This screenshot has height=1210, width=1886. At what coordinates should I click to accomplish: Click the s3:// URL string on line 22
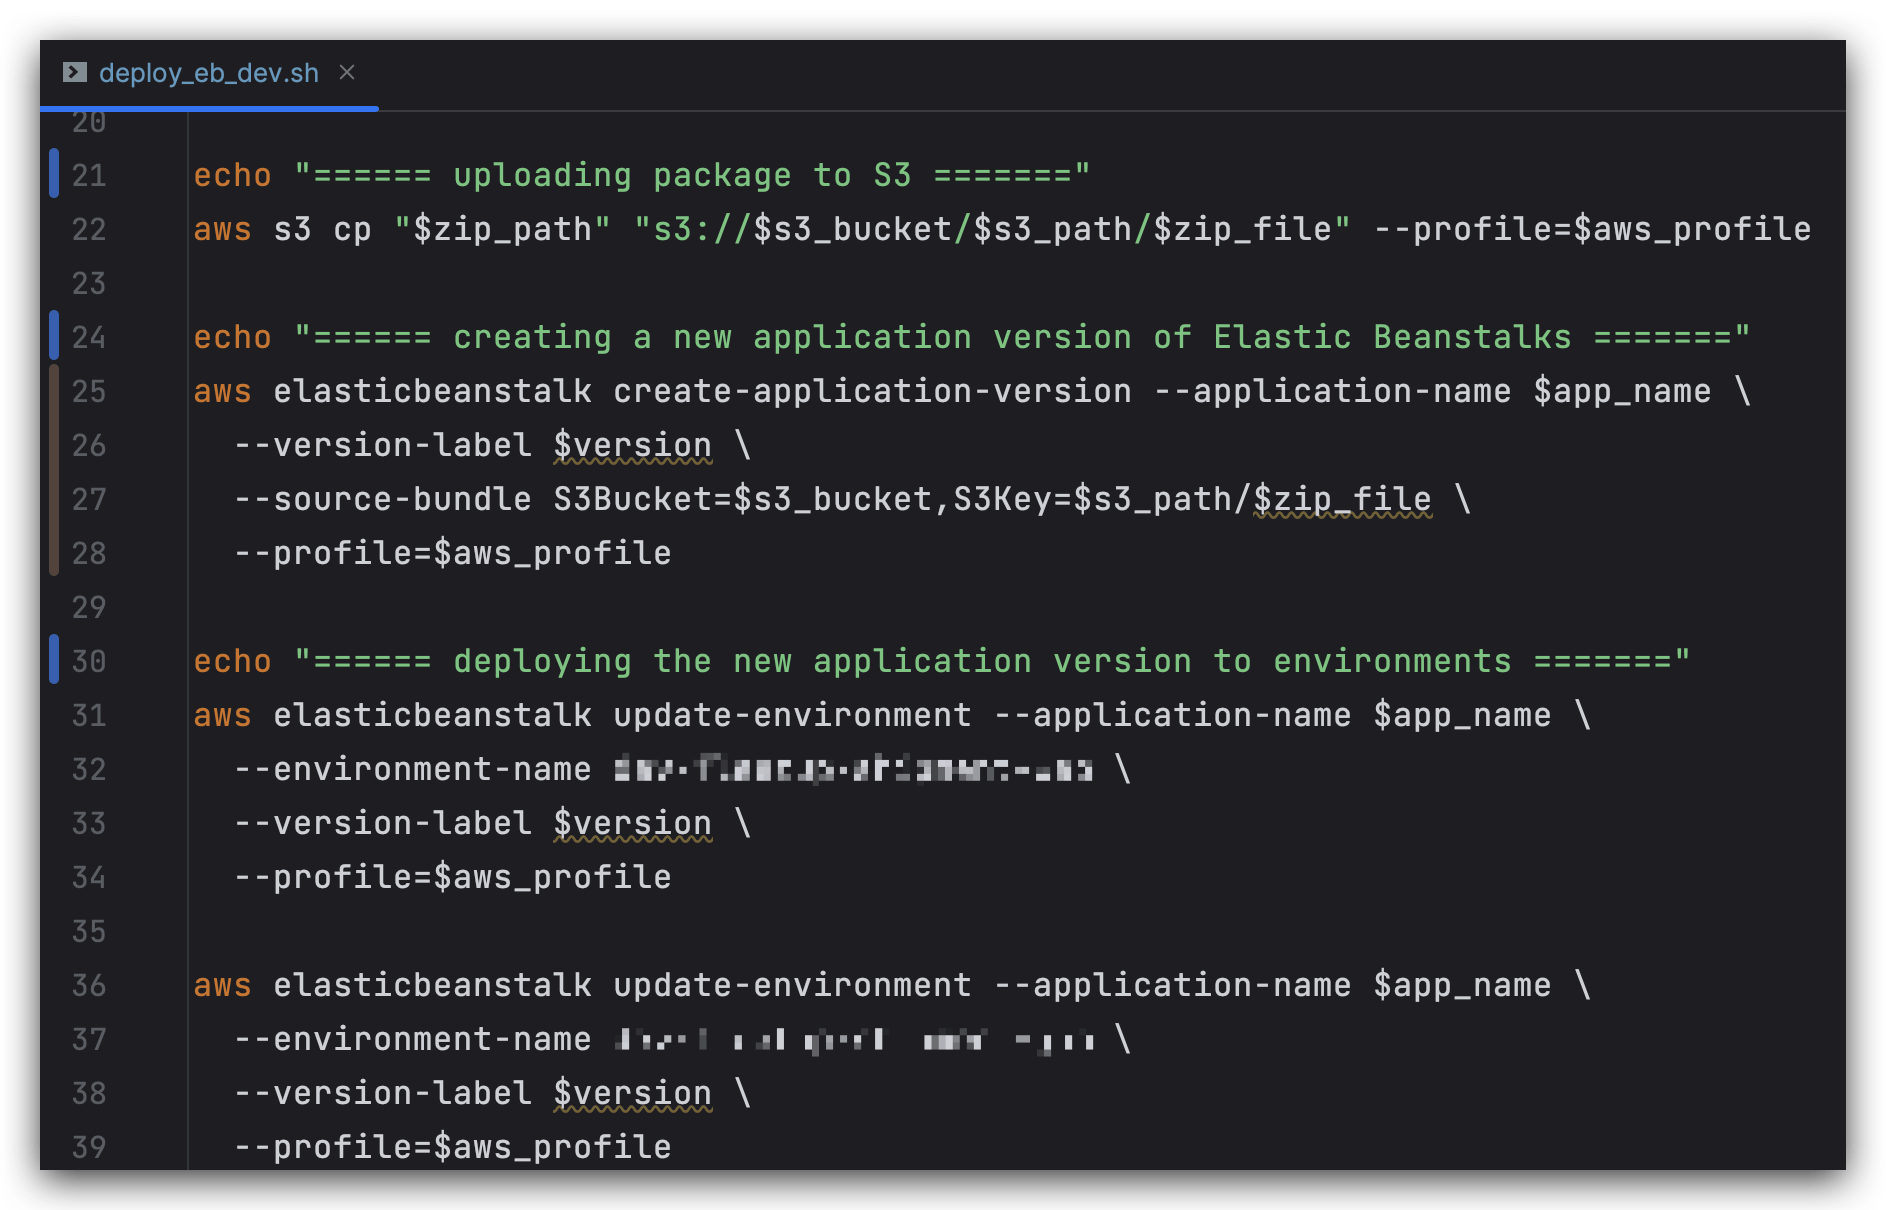992,229
